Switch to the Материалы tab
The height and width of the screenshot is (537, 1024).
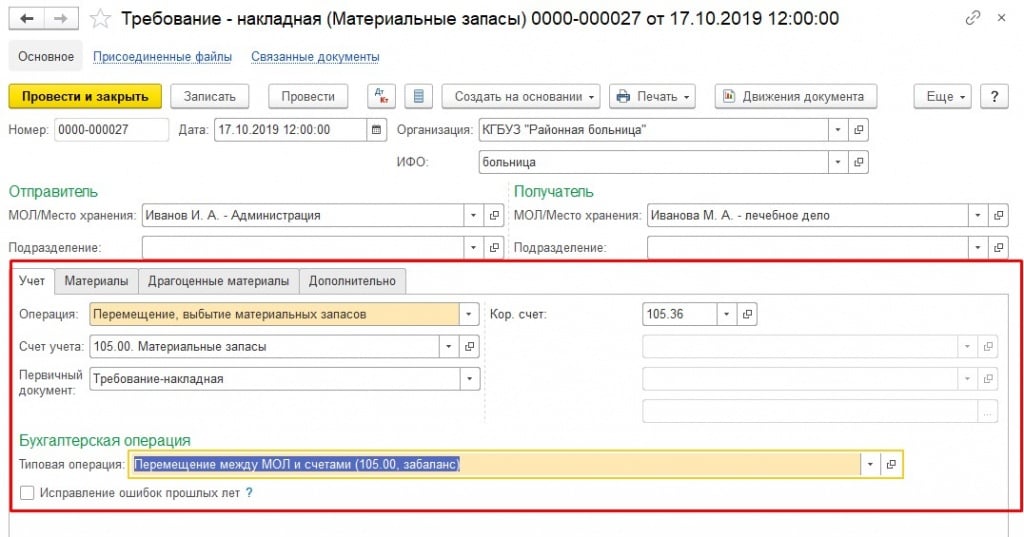point(96,281)
